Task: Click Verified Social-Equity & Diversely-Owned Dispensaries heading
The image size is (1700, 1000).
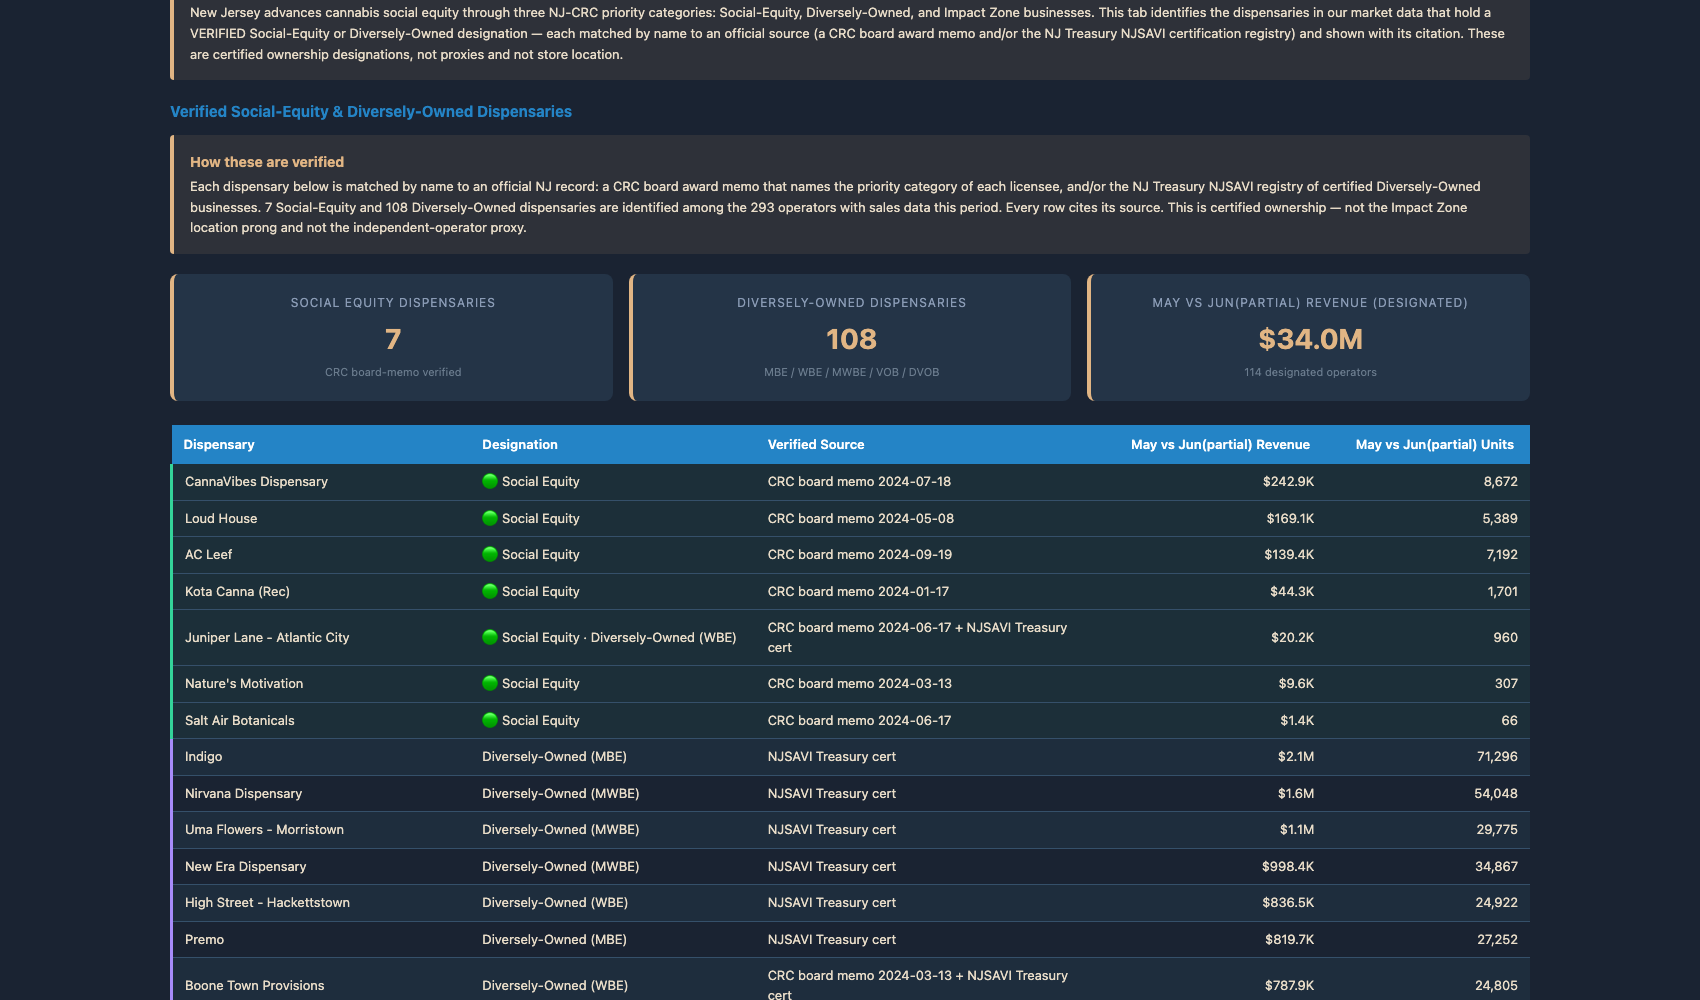Action: [x=371, y=112]
